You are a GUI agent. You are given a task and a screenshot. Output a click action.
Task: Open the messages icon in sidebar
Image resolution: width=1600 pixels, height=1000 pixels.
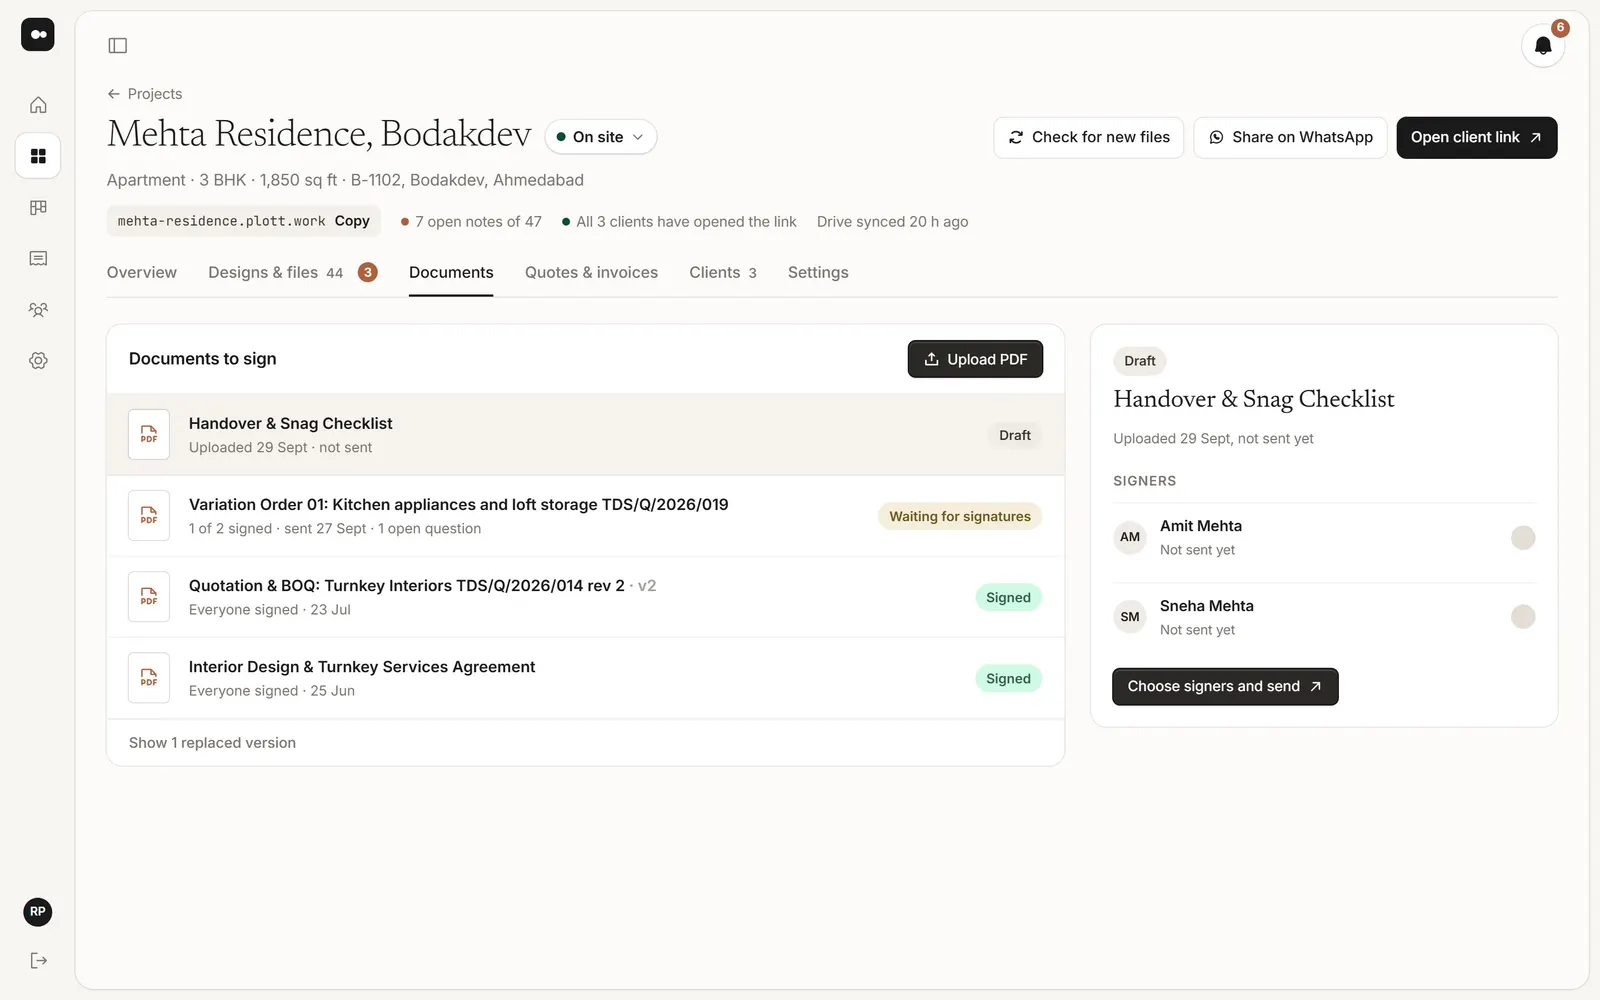tap(38, 258)
